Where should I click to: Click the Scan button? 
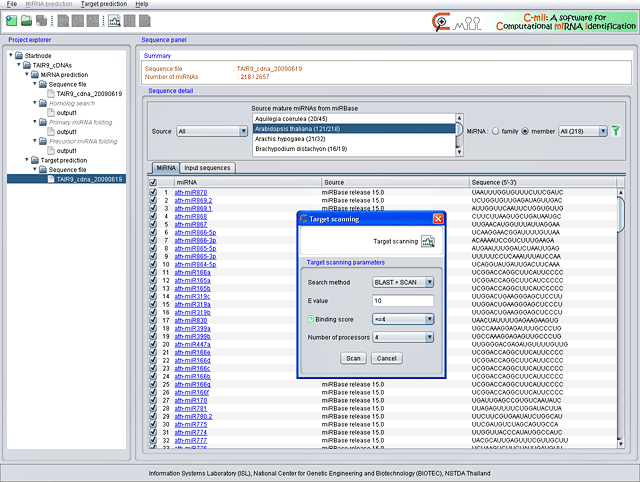[x=353, y=358]
